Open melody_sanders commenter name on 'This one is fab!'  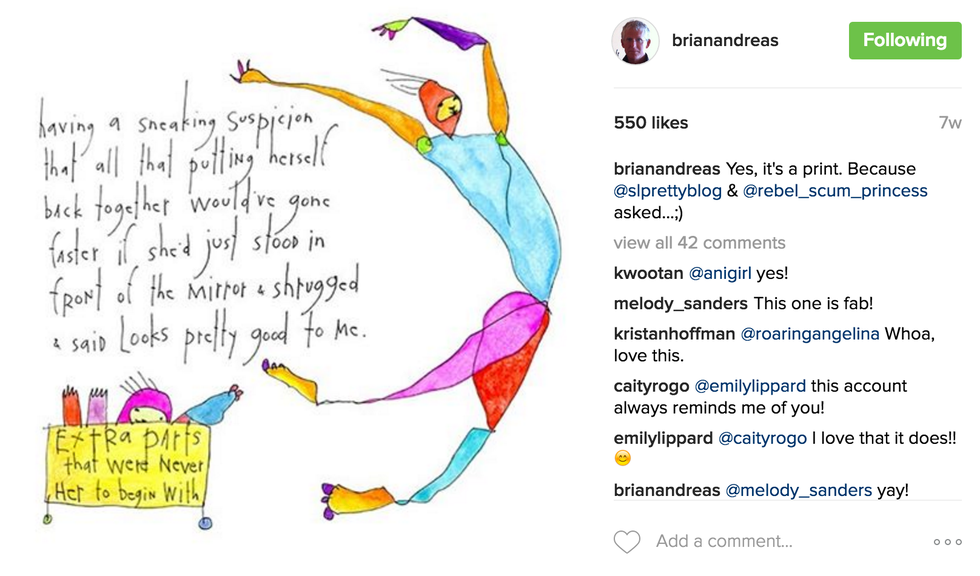(x=681, y=304)
